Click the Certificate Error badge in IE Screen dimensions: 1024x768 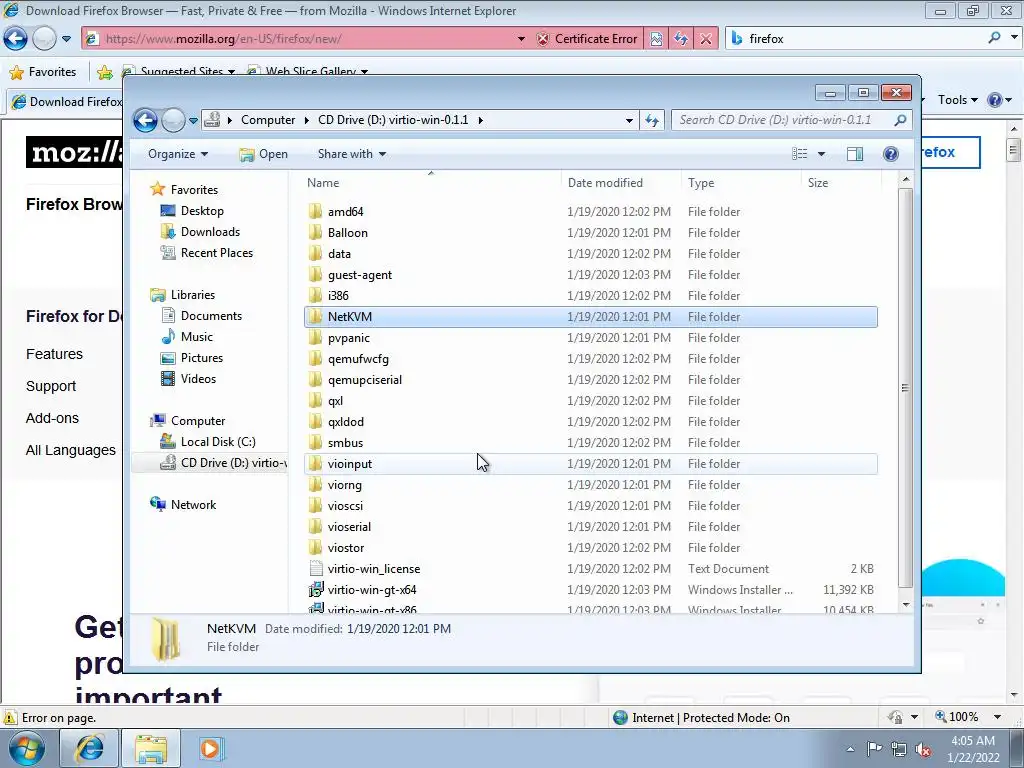(588, 39)
